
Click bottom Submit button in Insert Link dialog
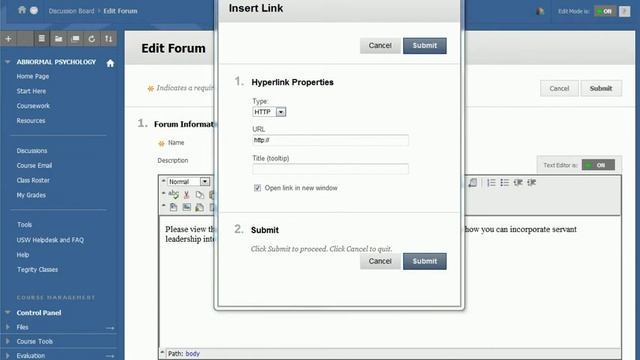tap(425, 261)
